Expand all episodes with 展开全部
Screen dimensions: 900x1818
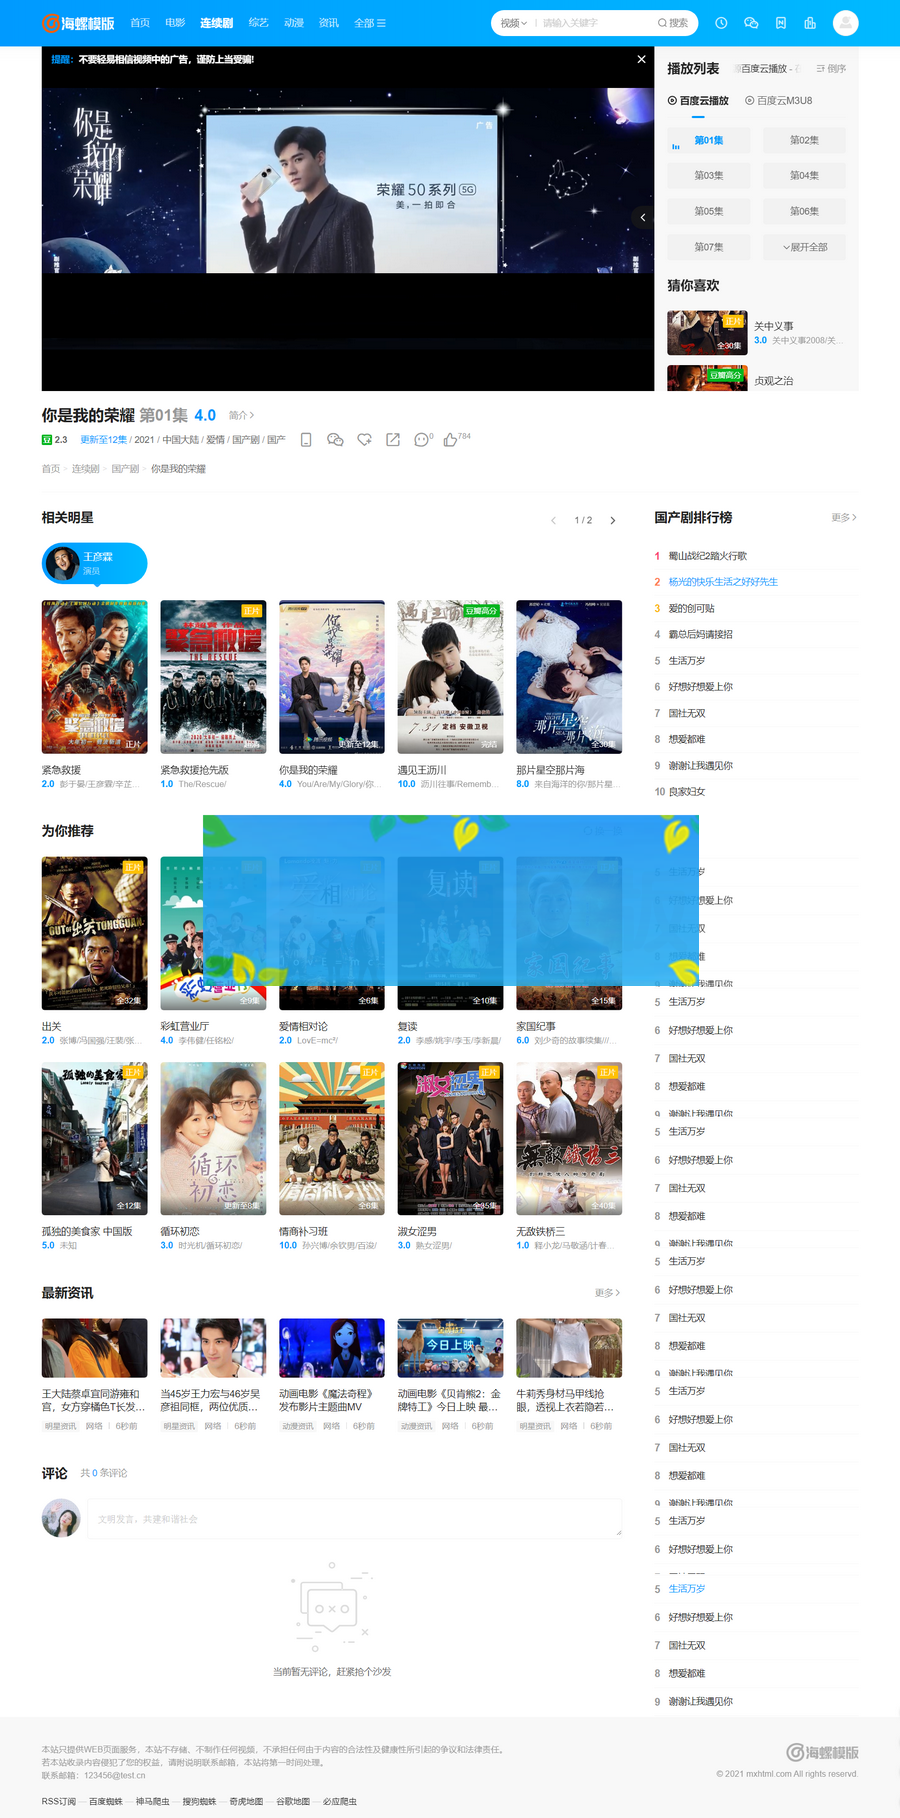click(804, 247)
